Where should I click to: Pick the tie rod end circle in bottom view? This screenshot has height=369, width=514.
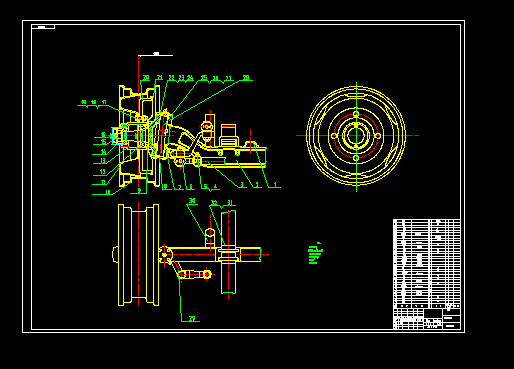(207, 274)
